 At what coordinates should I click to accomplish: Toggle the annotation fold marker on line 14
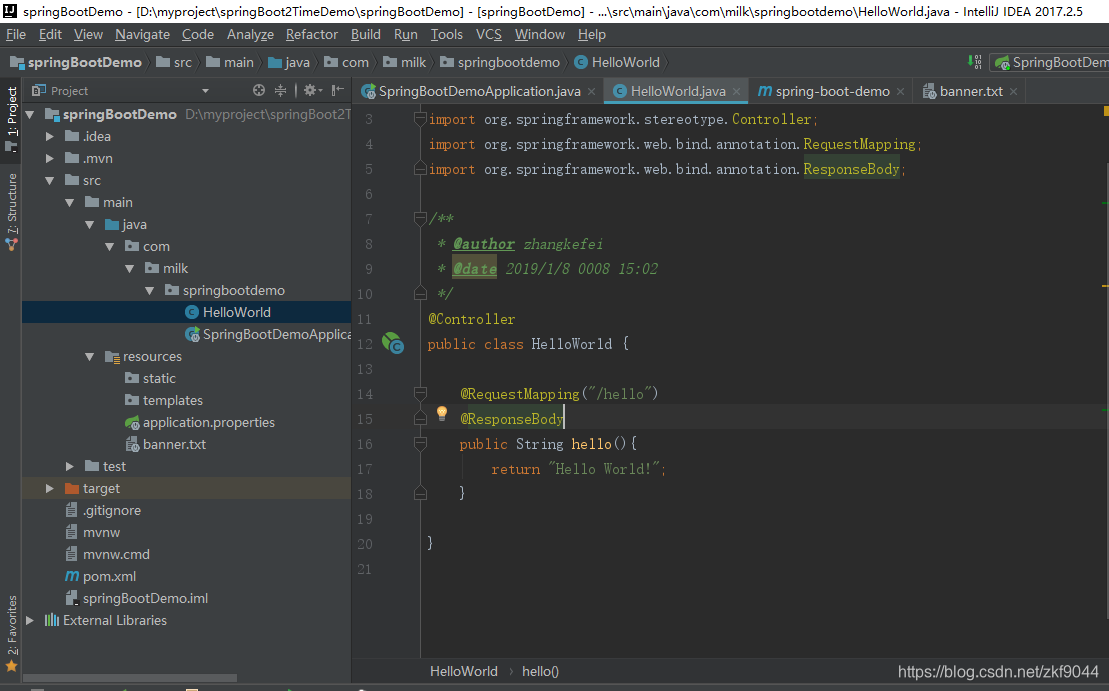click(420, 393)
